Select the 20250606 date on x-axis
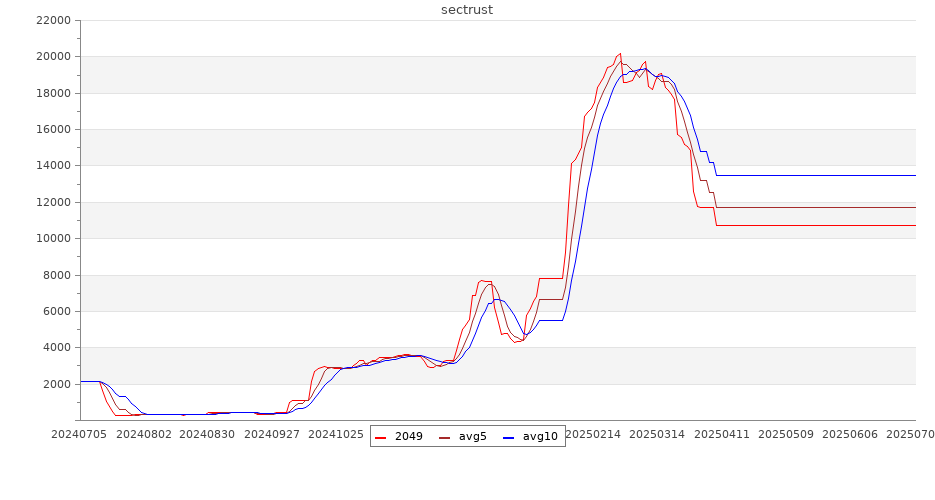Screen dimensions: 935x500 click(850, 435)
